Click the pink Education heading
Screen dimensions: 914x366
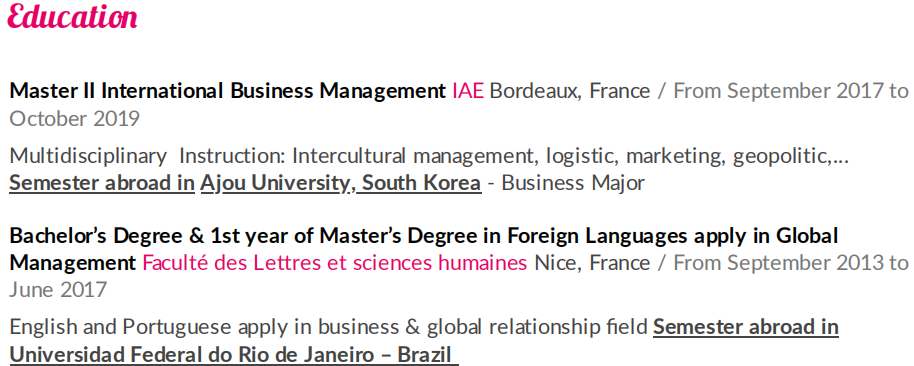[72, 16]
